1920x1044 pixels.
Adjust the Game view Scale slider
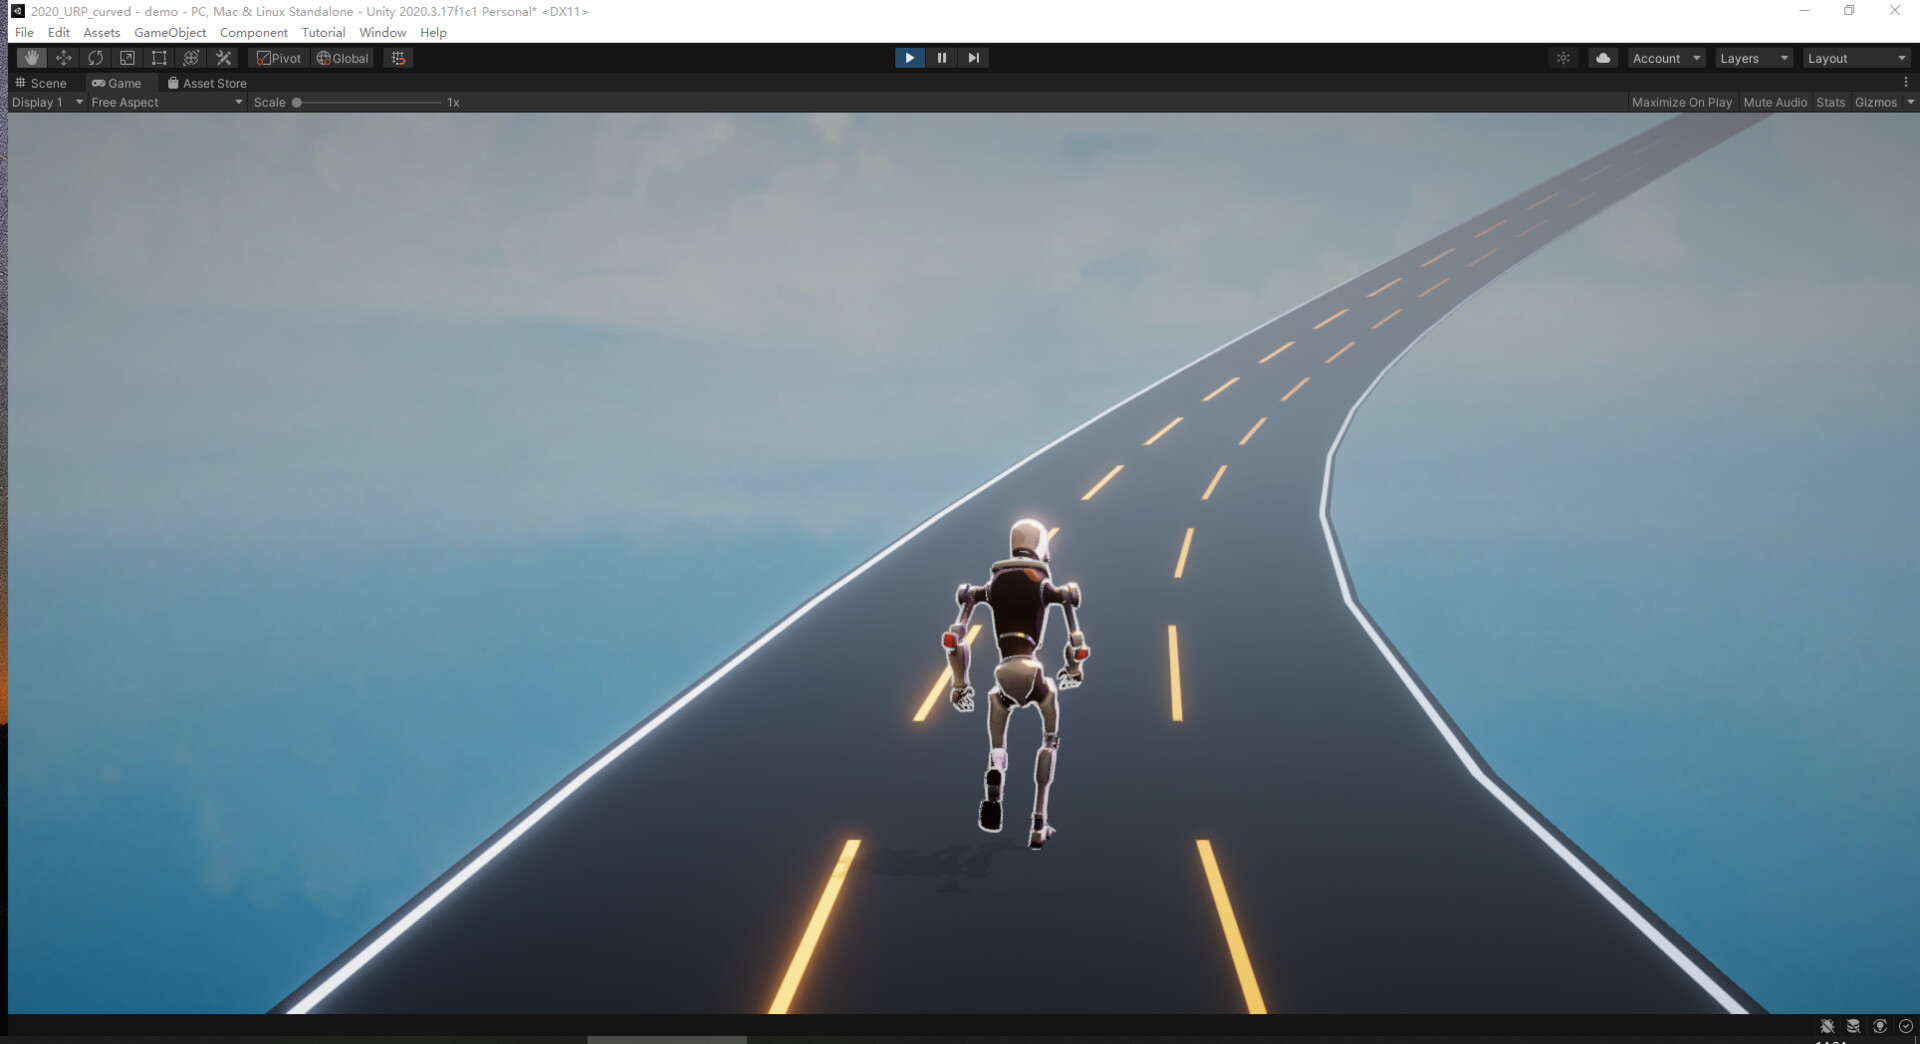[297, 102]
